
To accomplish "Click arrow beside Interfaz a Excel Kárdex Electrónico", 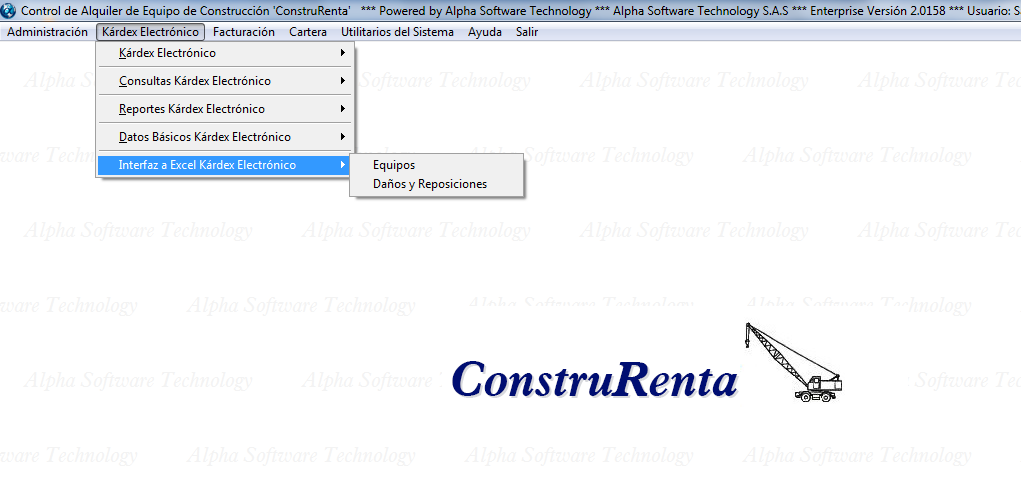I will [x=342, y=165].
